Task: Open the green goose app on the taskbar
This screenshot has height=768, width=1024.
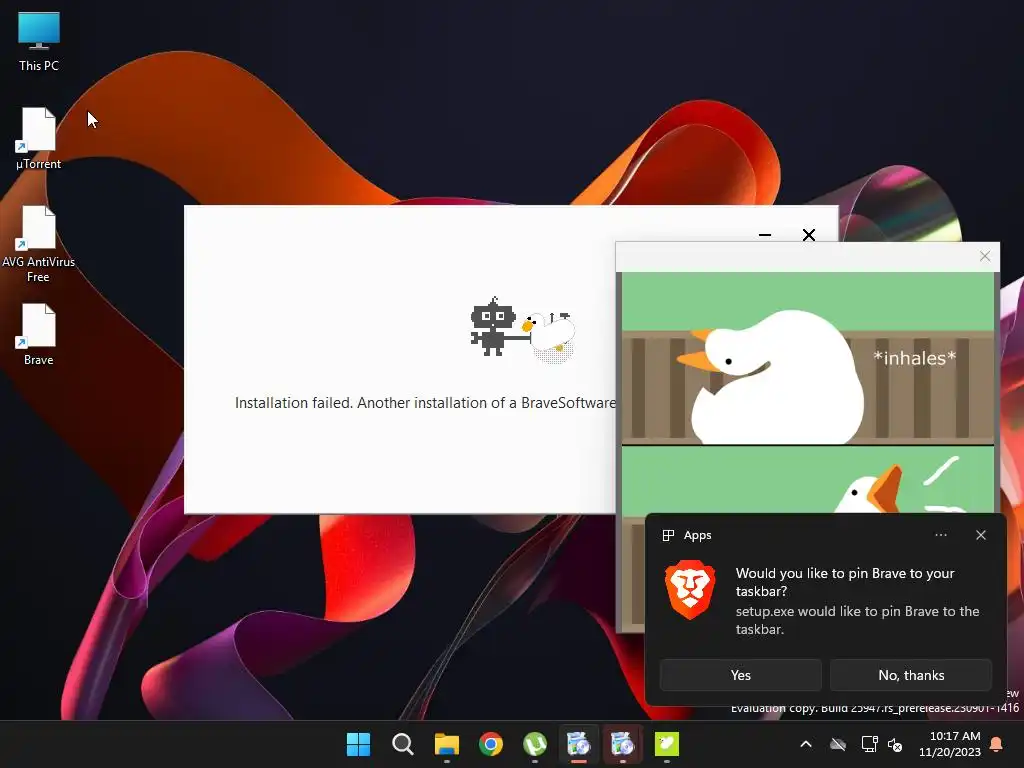Action: [x=667, y=744]
